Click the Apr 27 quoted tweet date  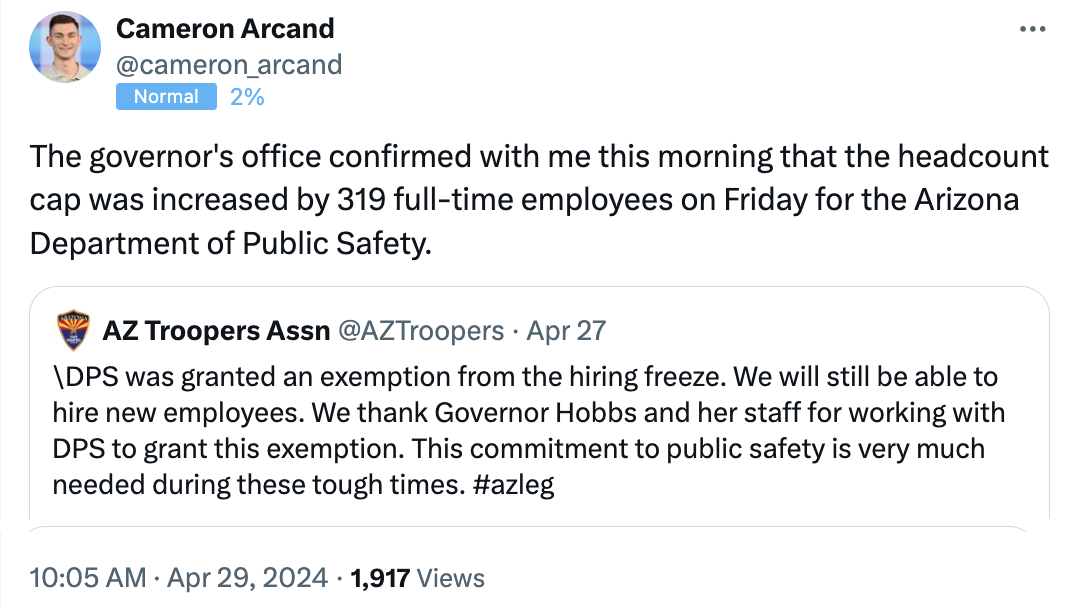click(x=565, y=330)
